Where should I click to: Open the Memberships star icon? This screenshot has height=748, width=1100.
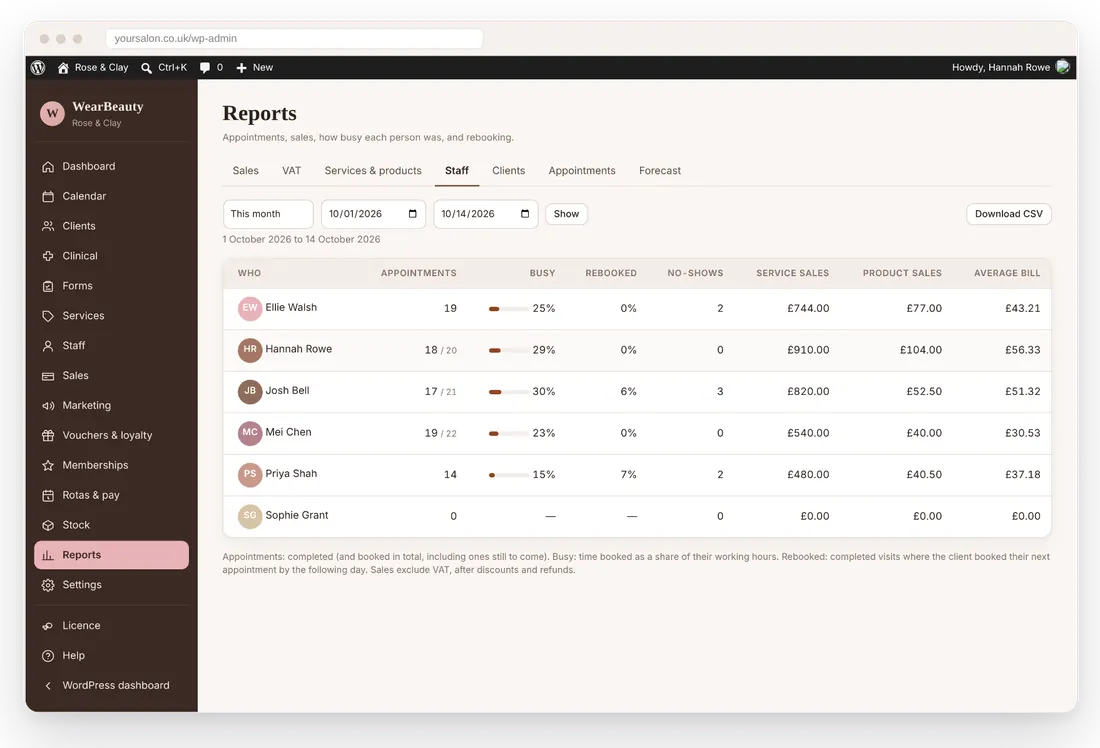pos(48,465)
